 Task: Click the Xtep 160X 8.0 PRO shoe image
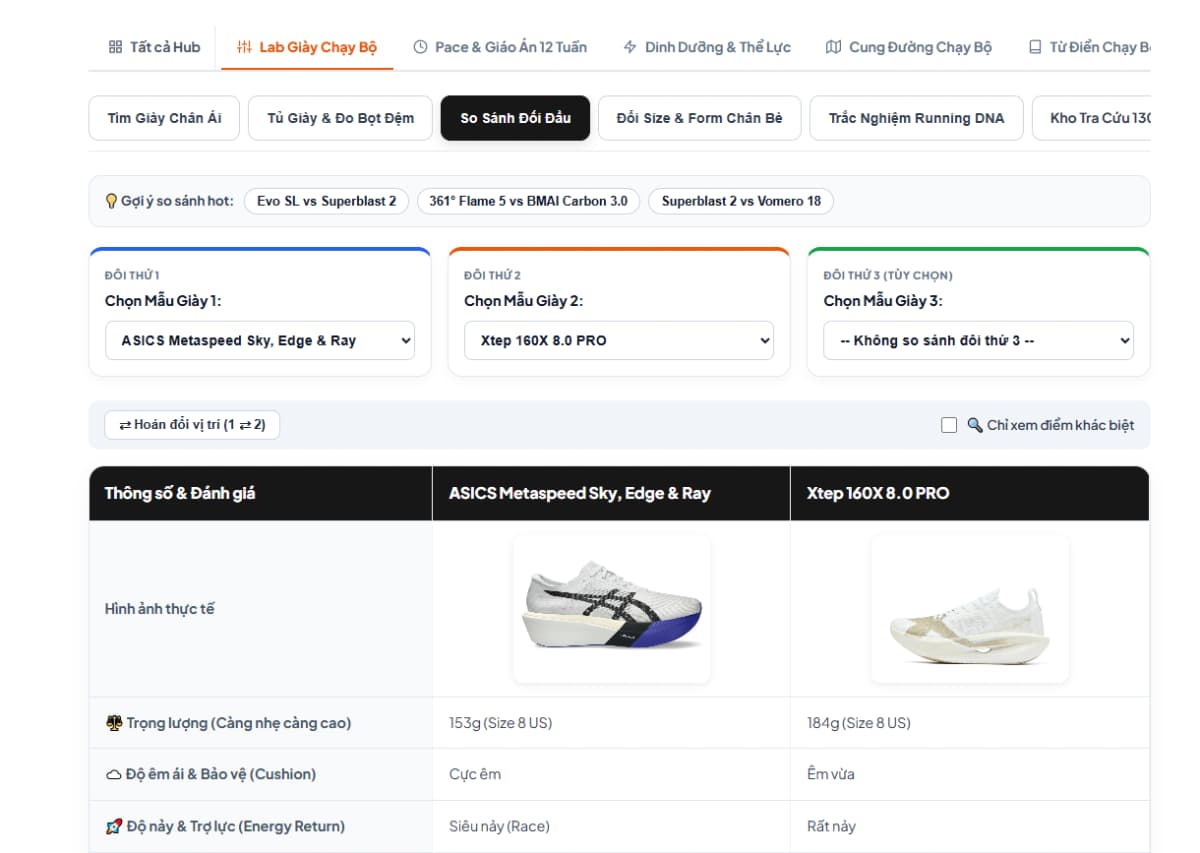pyautogui.click(x=970, y=609)
